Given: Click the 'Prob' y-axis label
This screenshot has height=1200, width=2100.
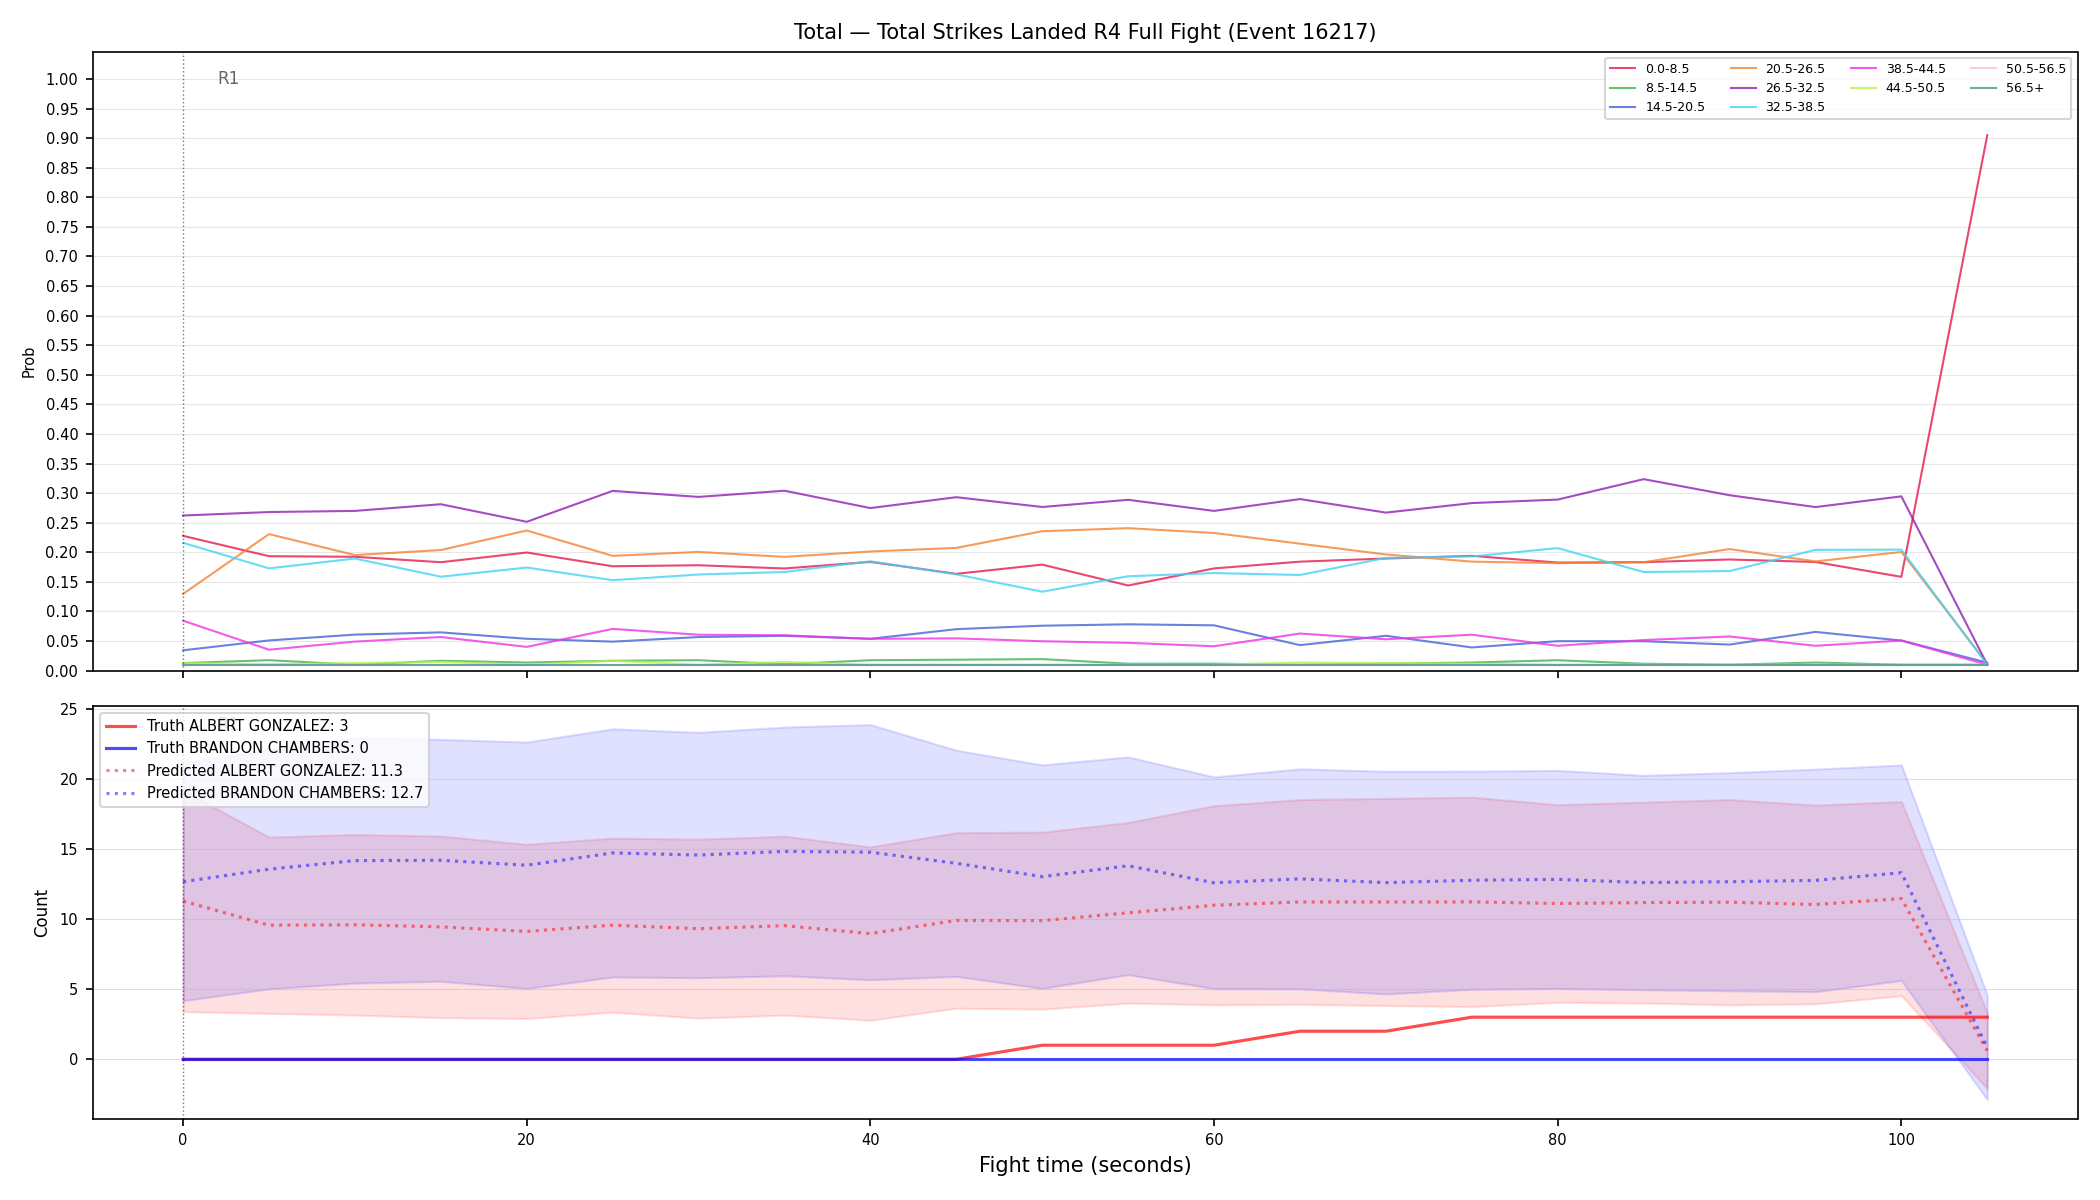Looking at the screenshot, I should [x=28, y=362].
